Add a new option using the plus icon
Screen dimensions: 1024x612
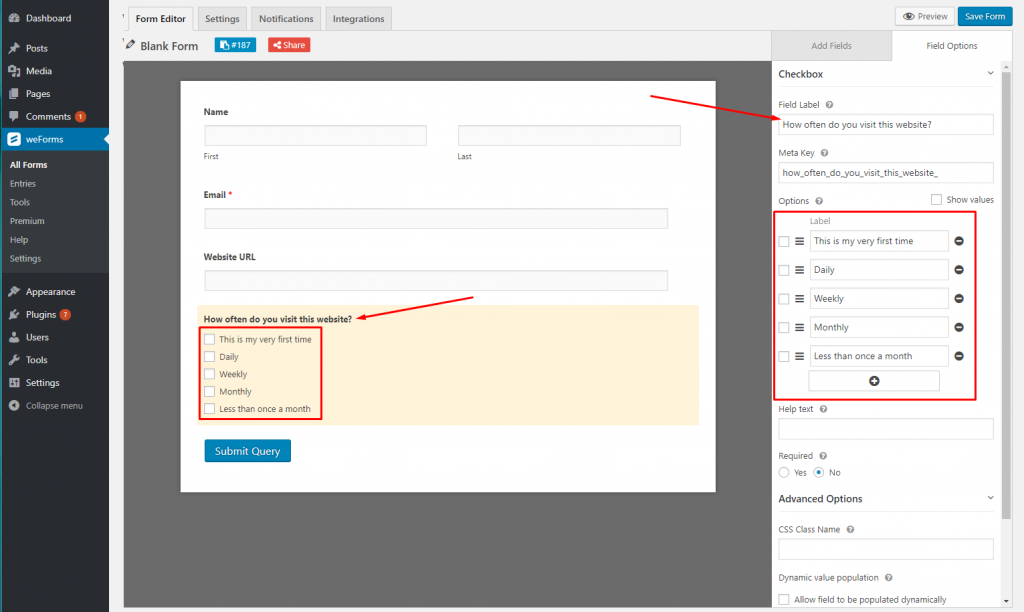click(873, 380)
